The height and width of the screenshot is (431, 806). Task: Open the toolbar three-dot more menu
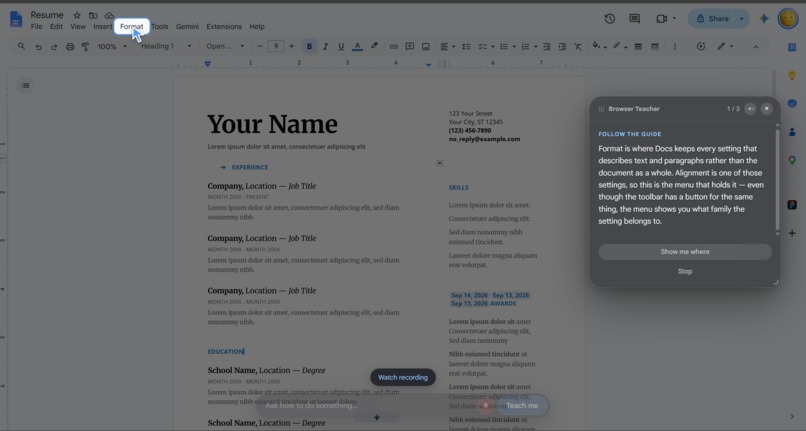(675, 47)
